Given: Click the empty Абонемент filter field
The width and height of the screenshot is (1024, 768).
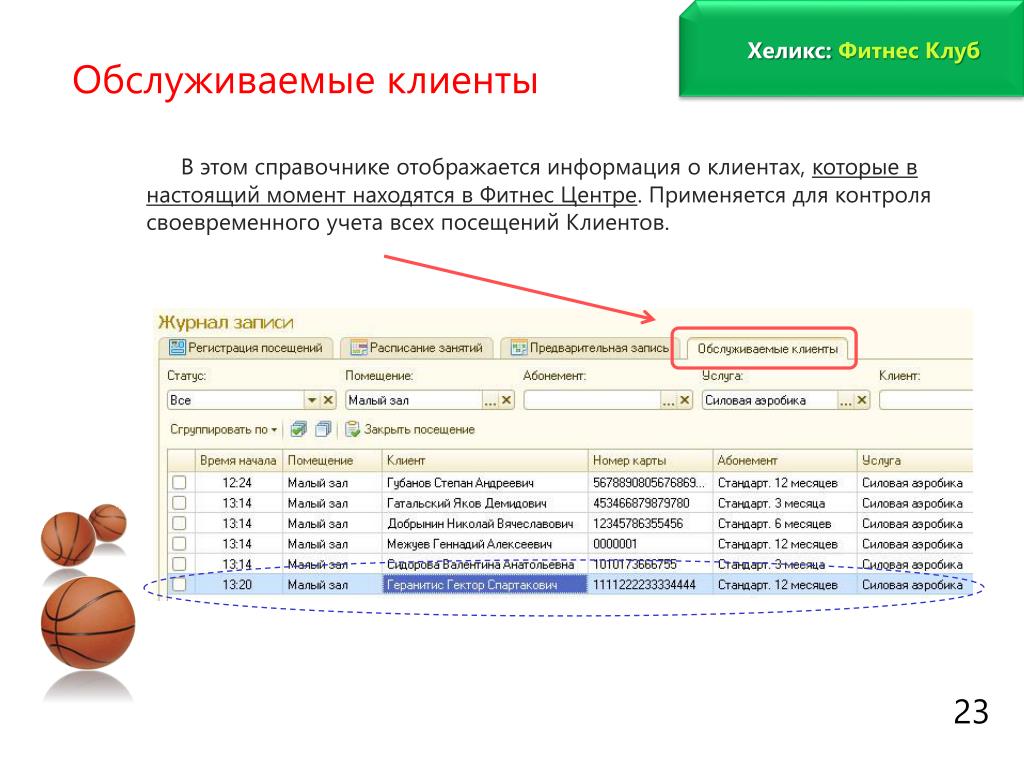Looking at the screenshot, I should (x=592, y=400).
